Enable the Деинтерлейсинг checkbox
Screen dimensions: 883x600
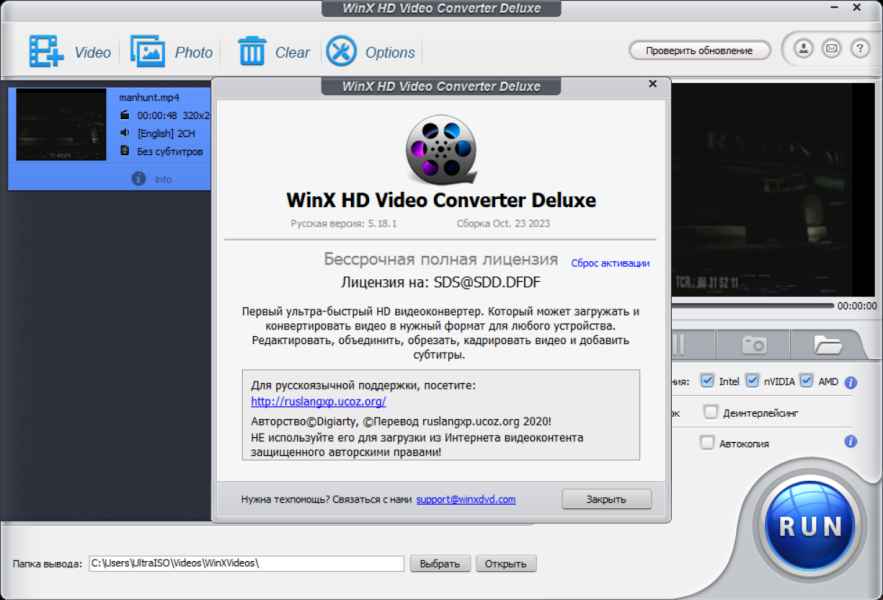(x=711, y=412)
